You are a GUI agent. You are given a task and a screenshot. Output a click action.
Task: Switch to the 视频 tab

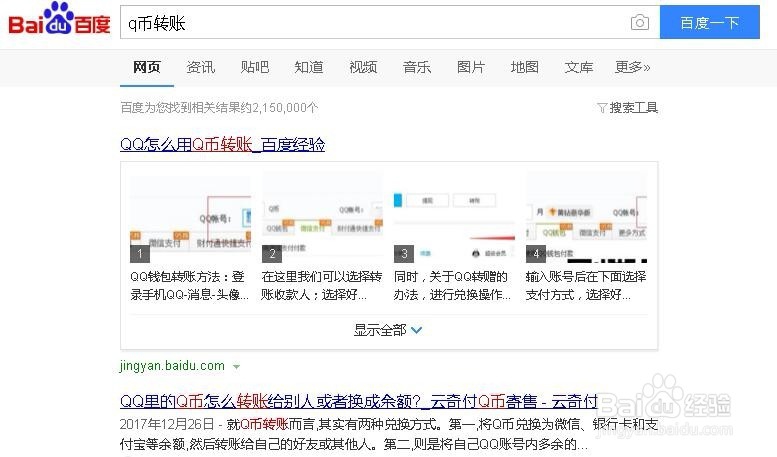click(x=363, y=67)
